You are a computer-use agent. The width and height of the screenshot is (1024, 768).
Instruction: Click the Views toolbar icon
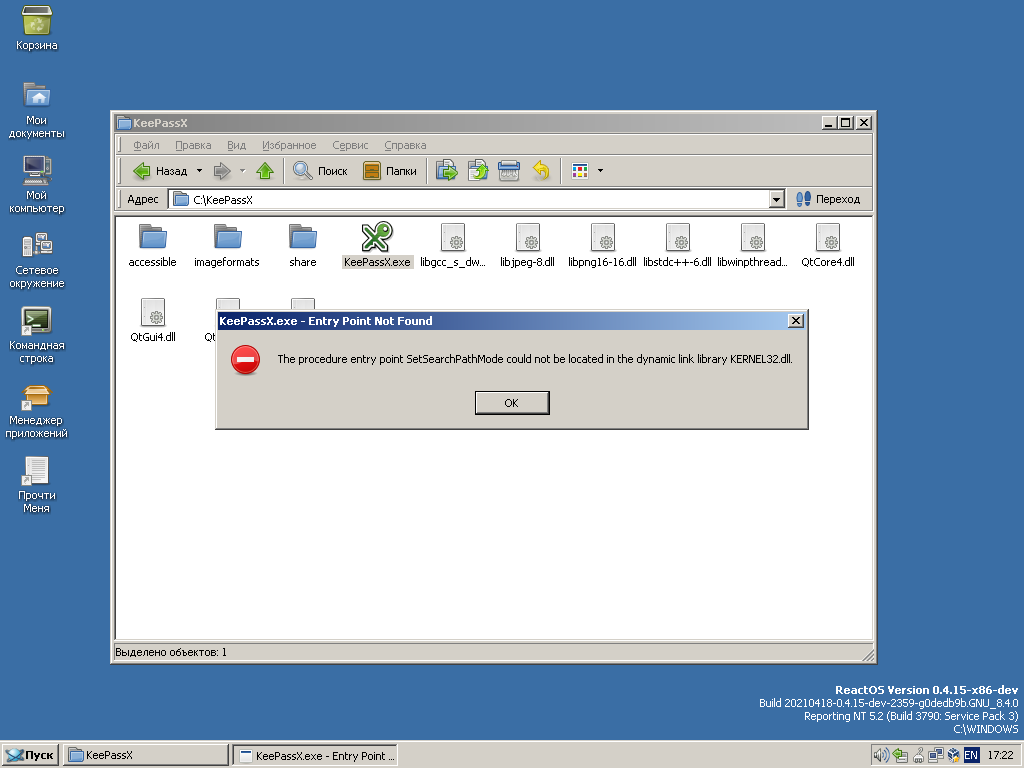tap(580, 171)
